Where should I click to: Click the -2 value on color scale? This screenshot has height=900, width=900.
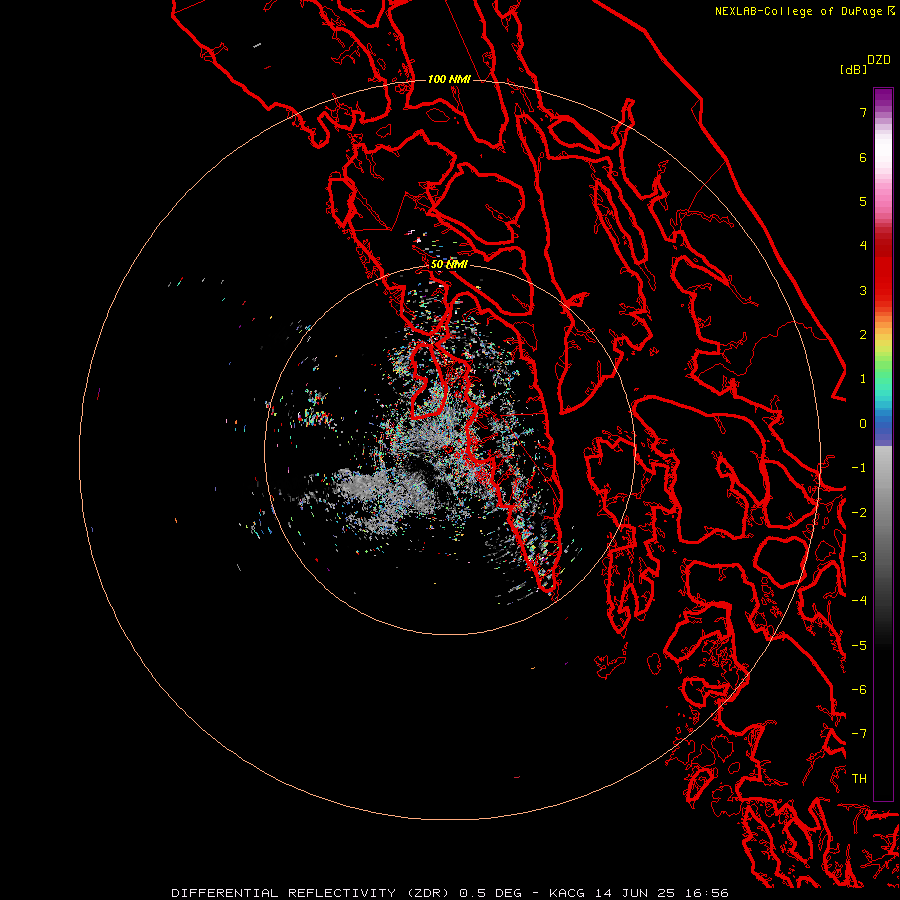859,513
